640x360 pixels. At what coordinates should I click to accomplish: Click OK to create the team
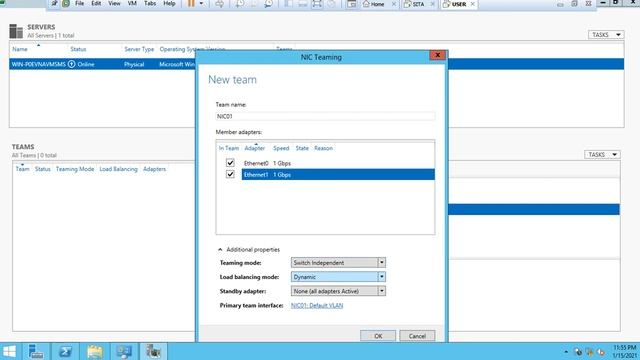click(378, 336)
